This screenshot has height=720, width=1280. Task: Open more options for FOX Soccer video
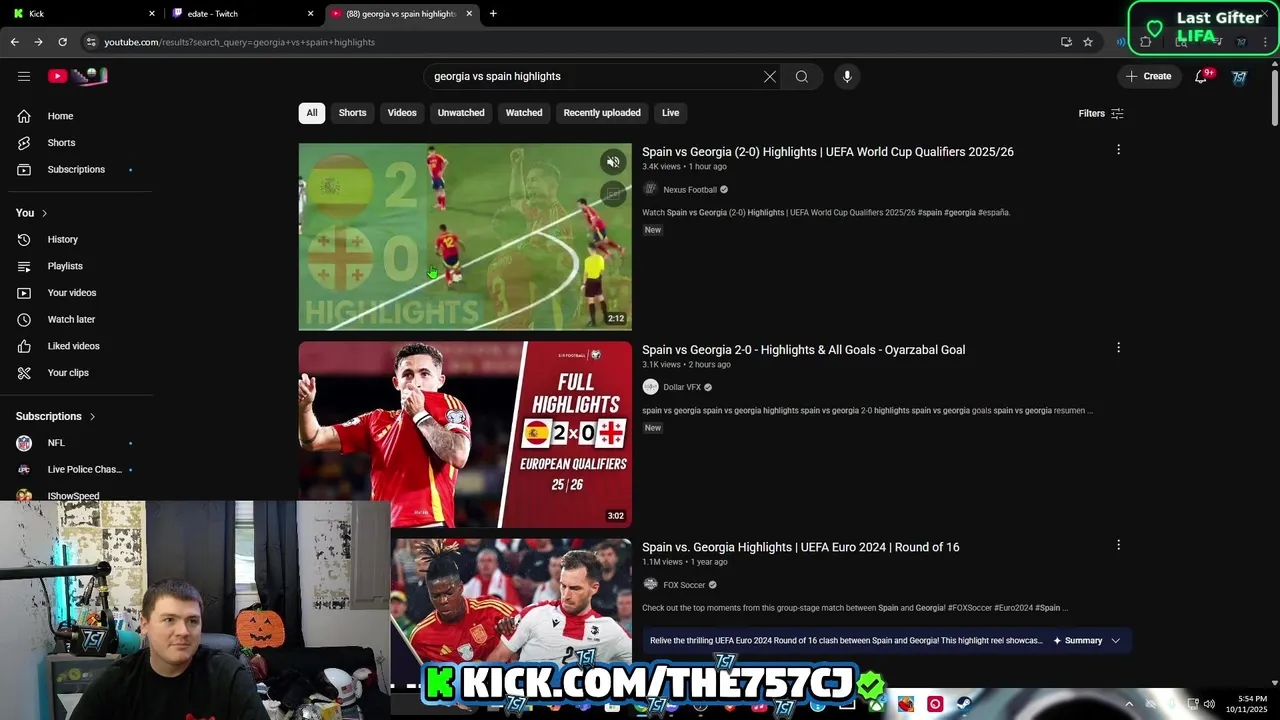1118,545
